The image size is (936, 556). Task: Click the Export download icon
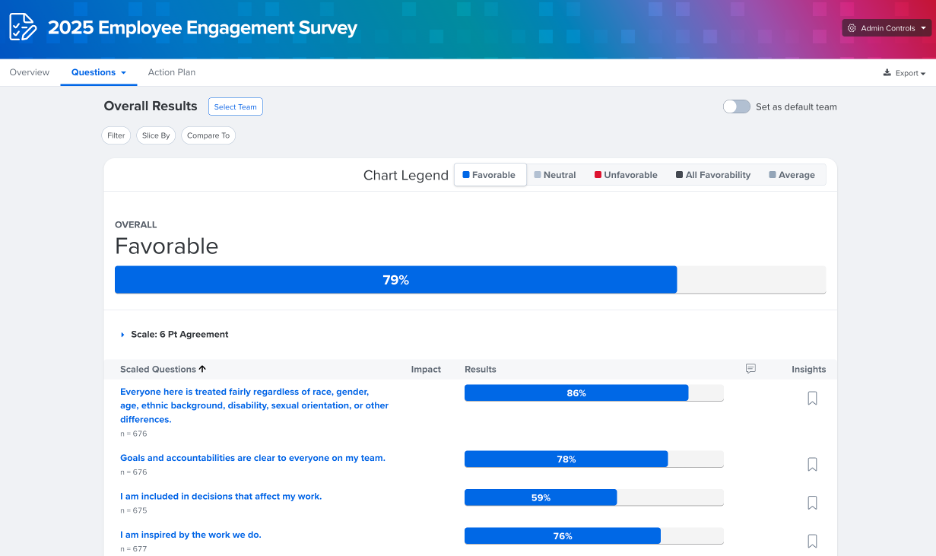887,73
